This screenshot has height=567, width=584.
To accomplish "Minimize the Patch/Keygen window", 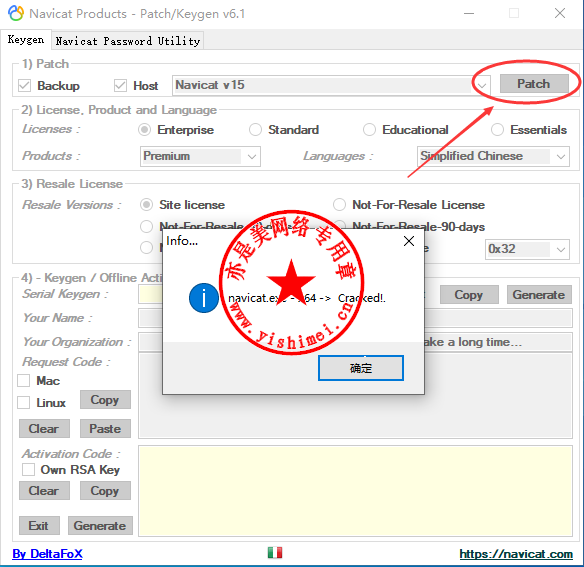I will 469,13.
